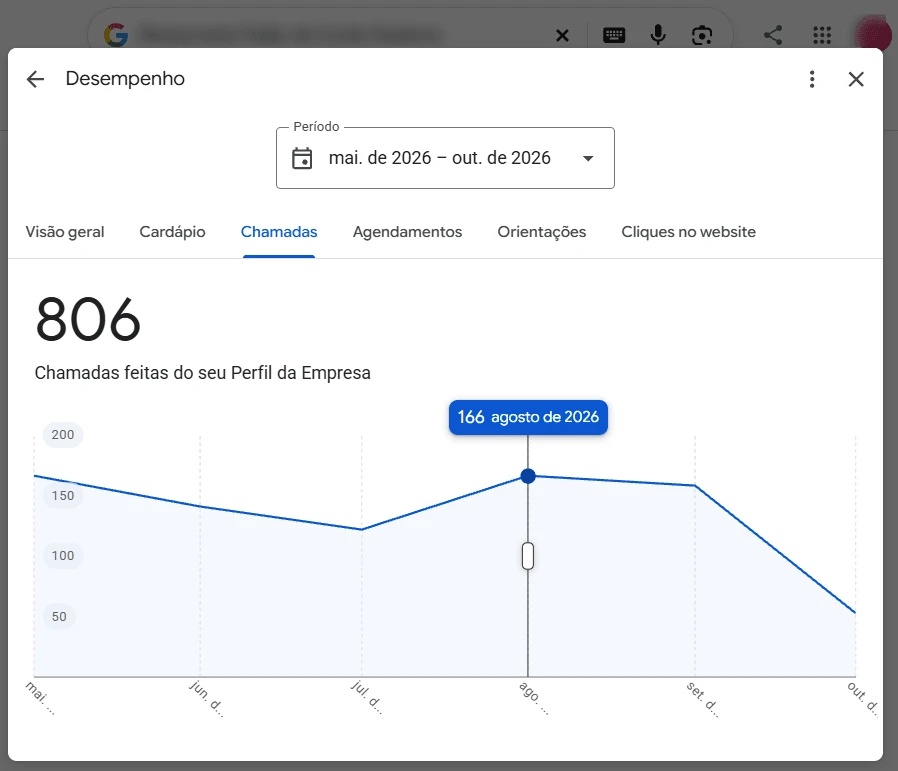Viewport: 898px width, 771px height.
Task: Clear the search box with the X icon
Action: click(562, 36)
